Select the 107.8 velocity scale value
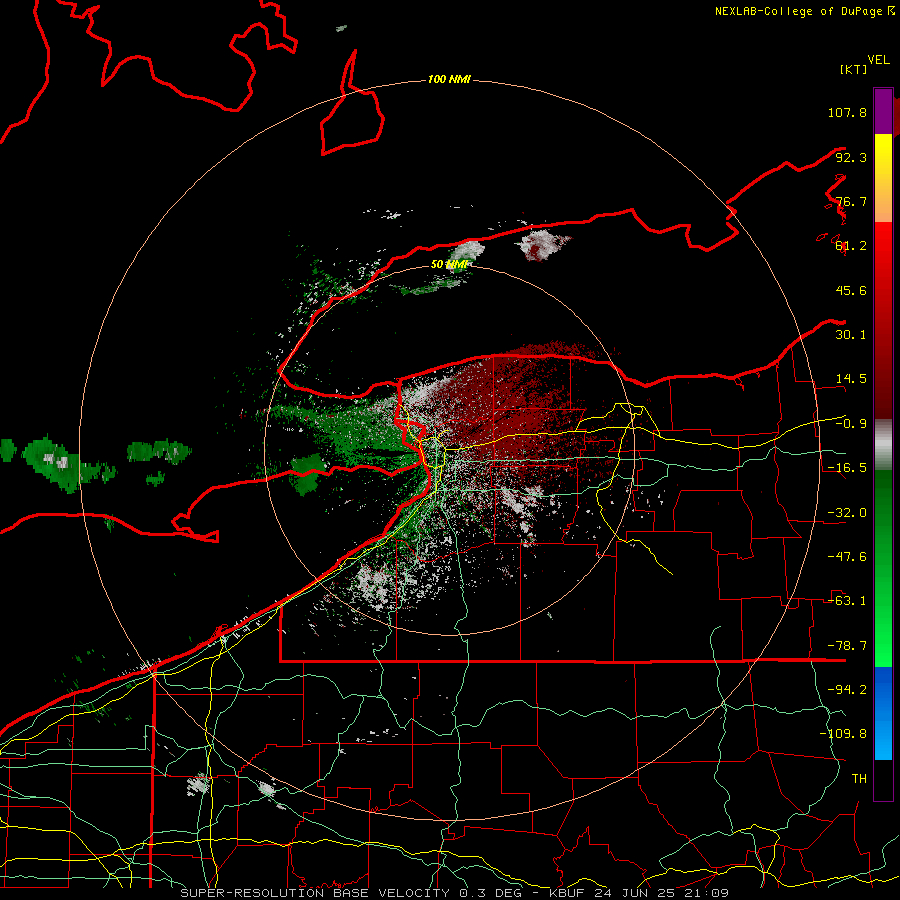900x900 pixels. click(x=847, y=112)
